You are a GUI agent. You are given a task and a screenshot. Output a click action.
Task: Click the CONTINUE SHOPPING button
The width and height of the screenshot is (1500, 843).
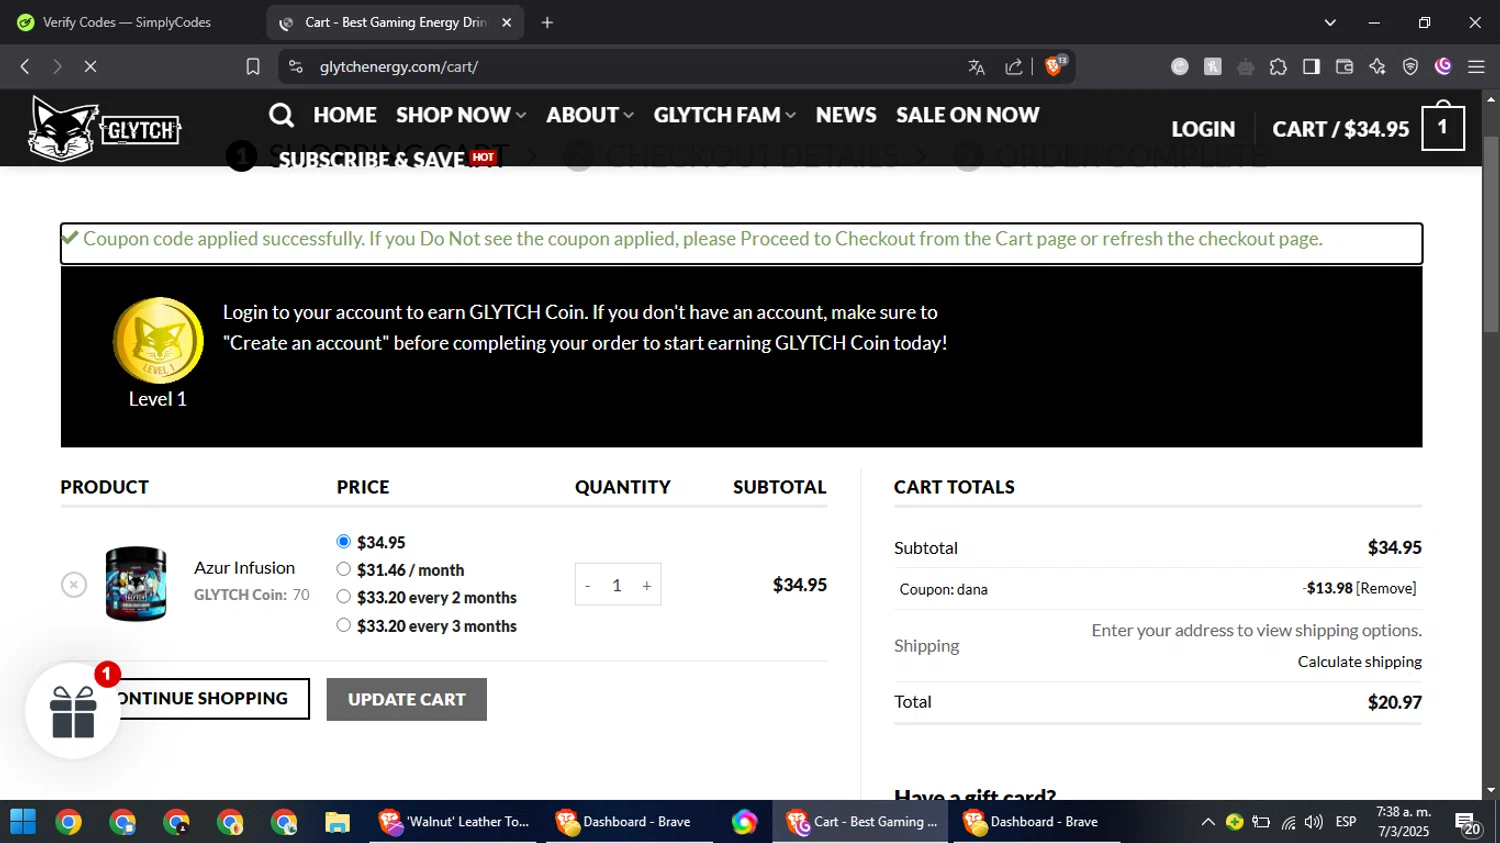point(200,699)
